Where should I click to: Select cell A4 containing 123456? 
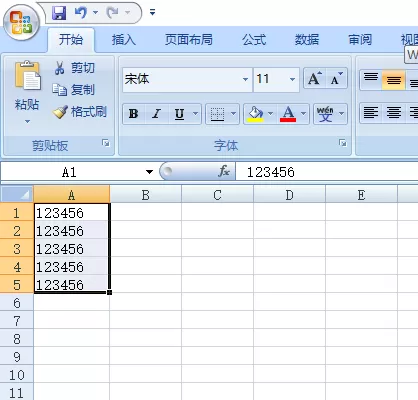pyautogui.click(x=72, y=266)
